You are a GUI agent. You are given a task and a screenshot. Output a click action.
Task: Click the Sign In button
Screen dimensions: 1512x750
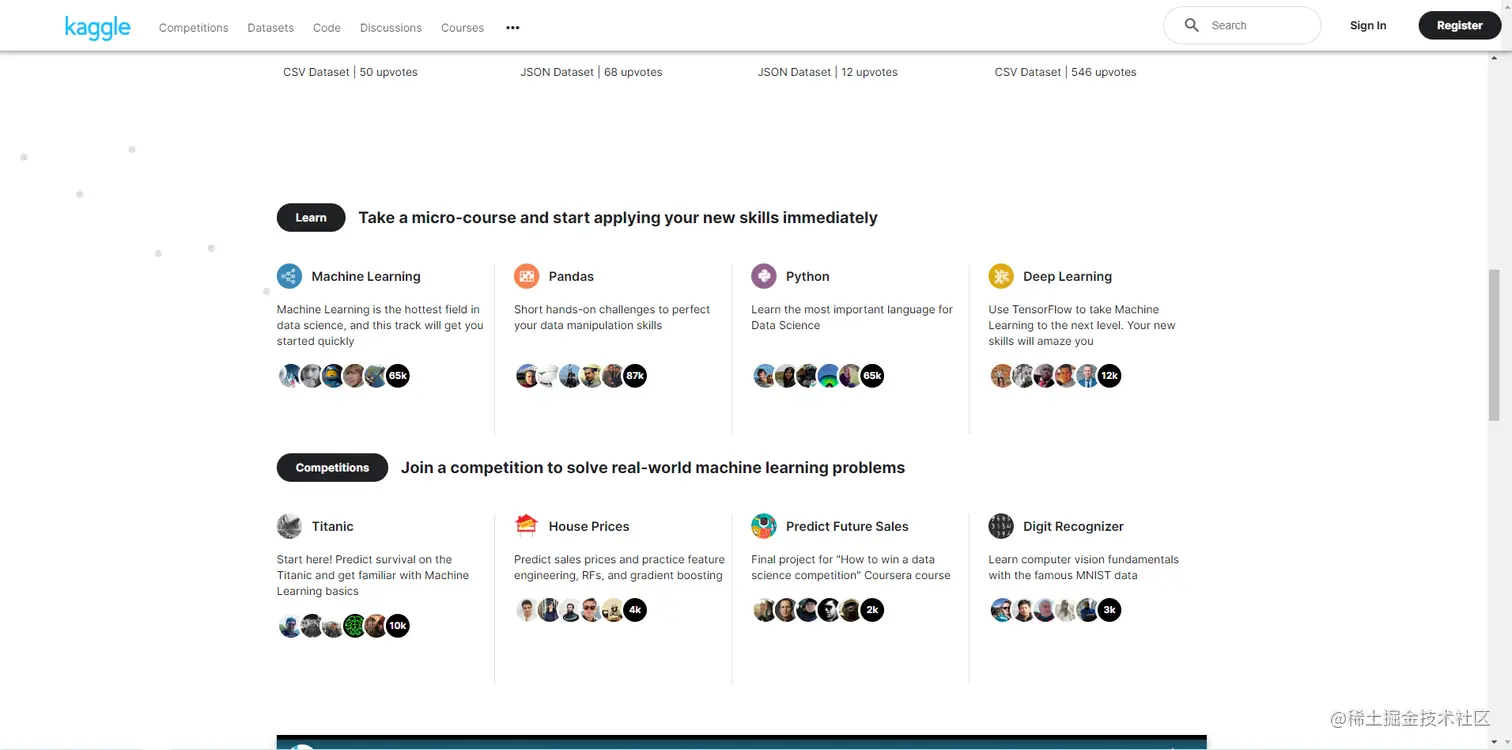point(1368,26)
